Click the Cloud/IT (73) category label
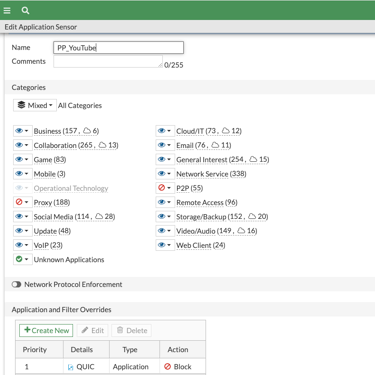The image size is (375, 375). [209, 131]
